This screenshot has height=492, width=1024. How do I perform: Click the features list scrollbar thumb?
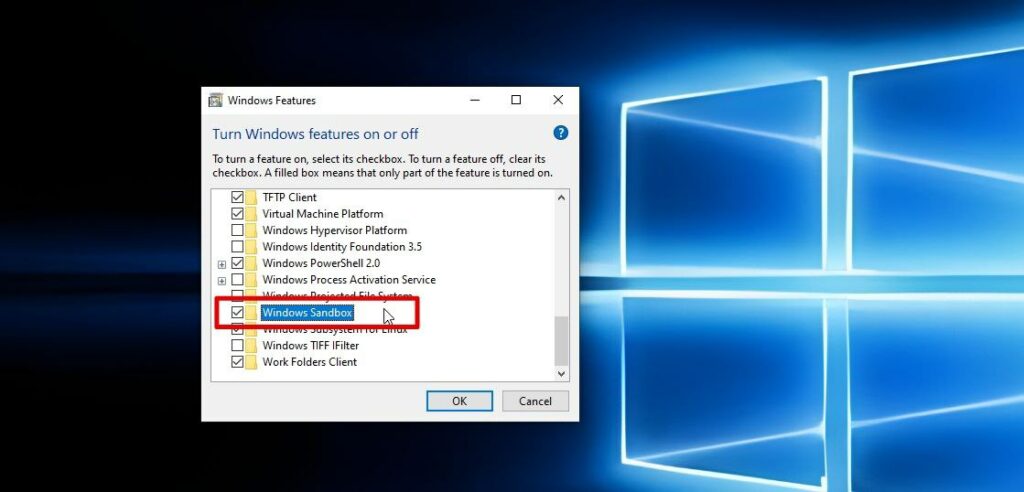click(x=561, y=341)
